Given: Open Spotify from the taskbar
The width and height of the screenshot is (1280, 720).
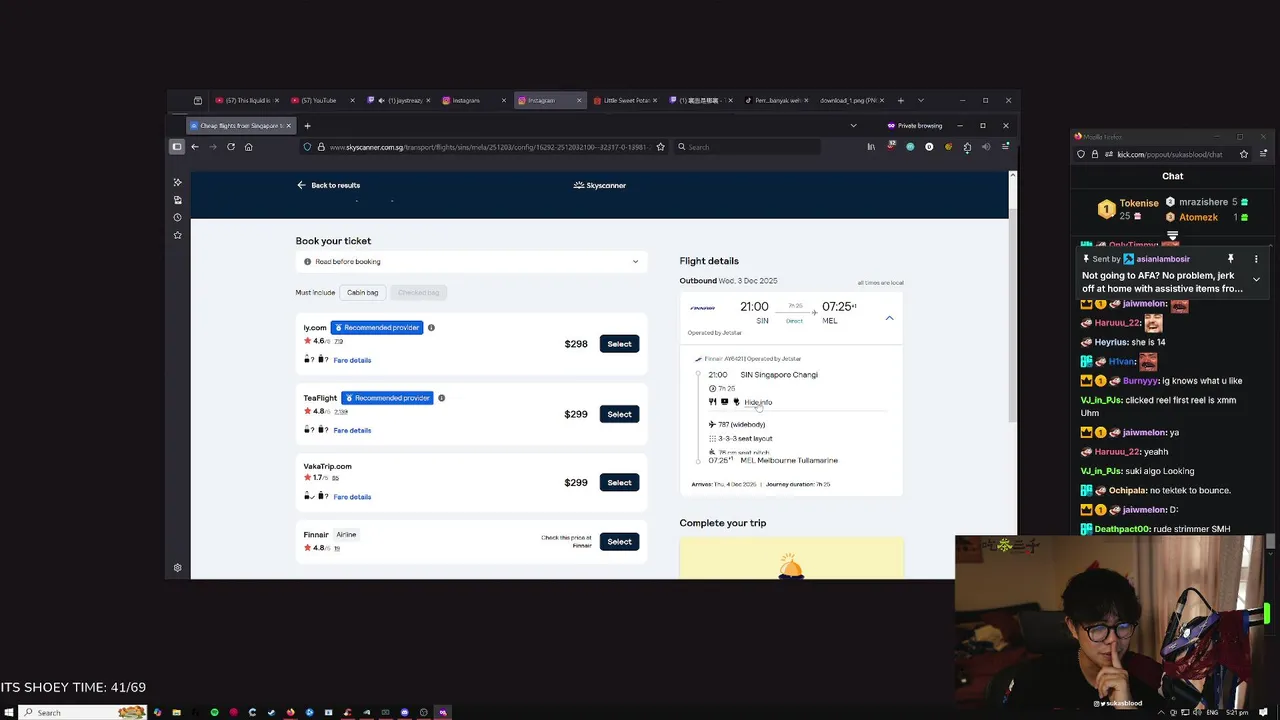Looking at the screenshot, I should pos(214,712).
